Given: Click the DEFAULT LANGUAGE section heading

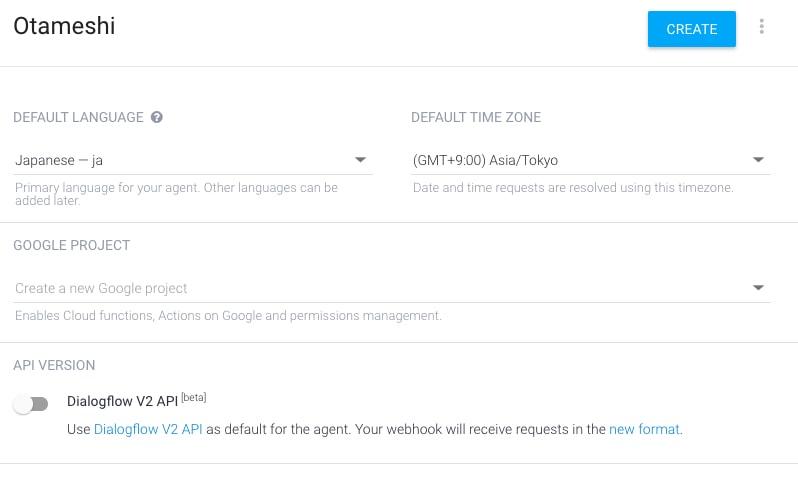Looking at the screenshot, I should (78, 117).
